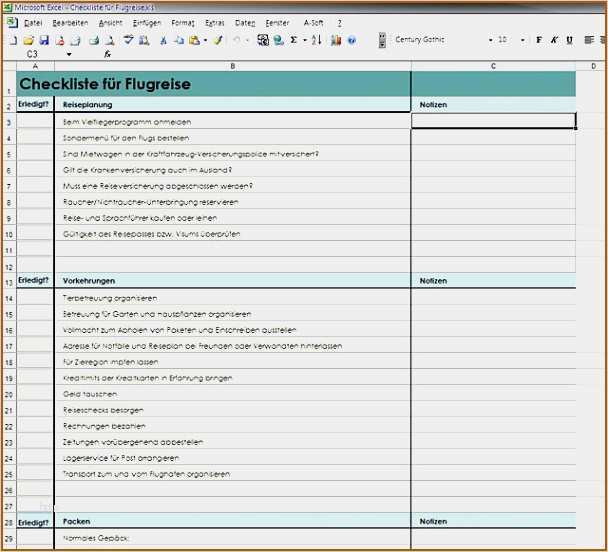Image resolution: width=608 pixels, height=552 pixels.
Task: Open the Datei menu
Action: [33, 23]
